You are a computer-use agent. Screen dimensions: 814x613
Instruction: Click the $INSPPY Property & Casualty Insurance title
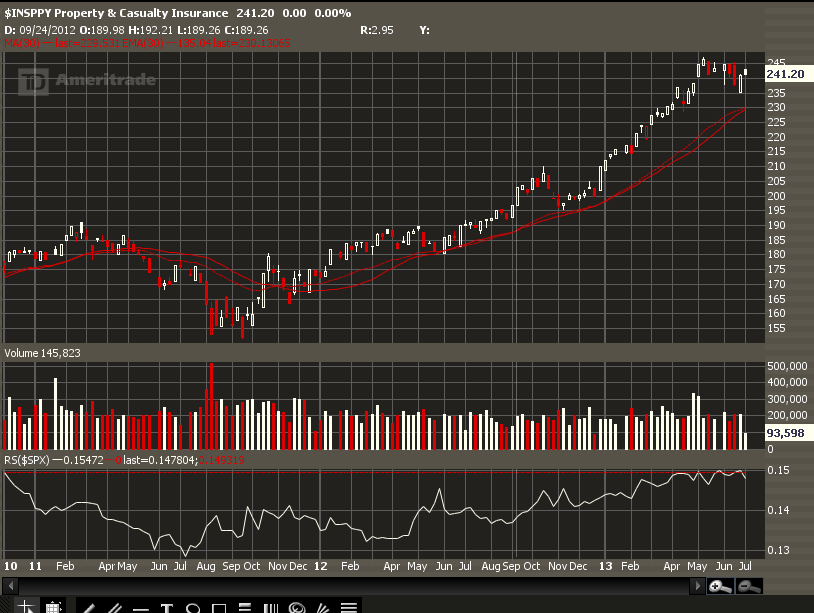tap(116, 13)
